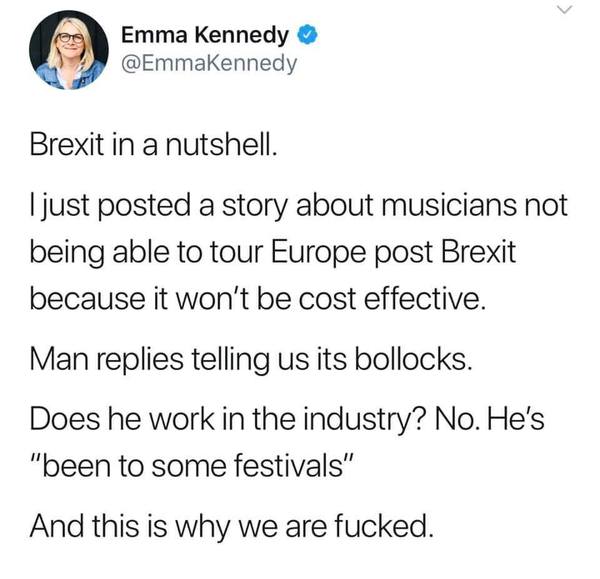Click the blue verified badge
The width and height of the screenshot is (600, 579).
[x=310, y=36]
